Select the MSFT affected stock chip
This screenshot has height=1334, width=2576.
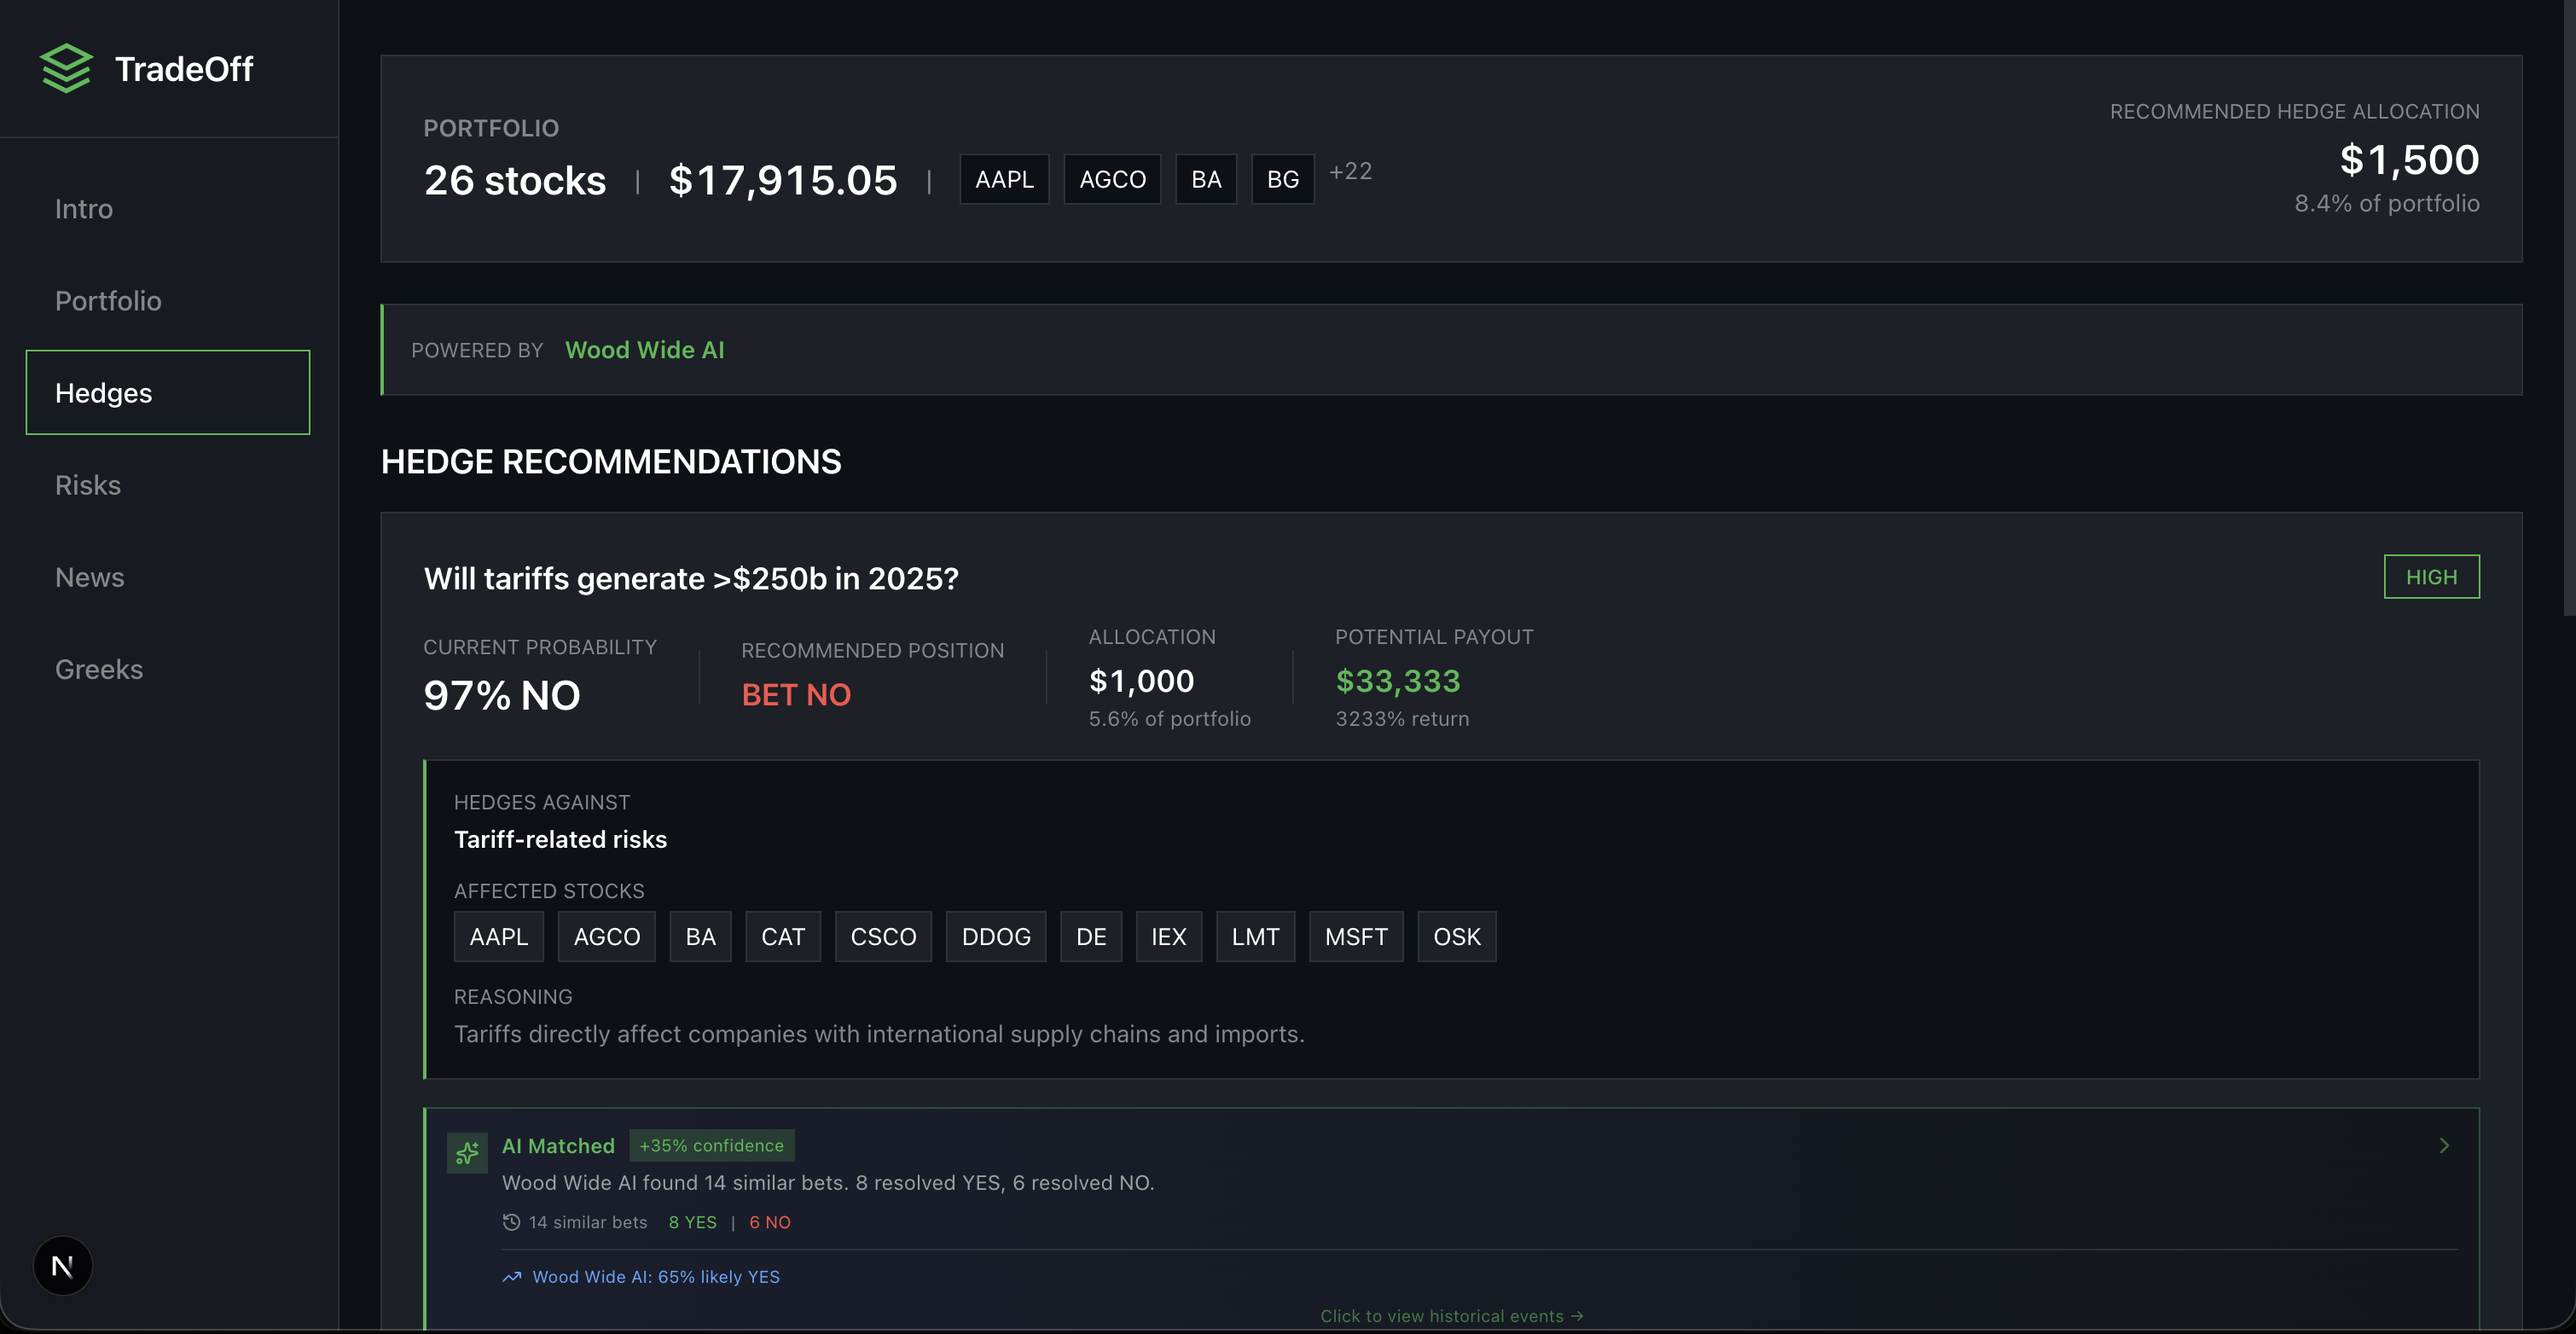(x=1355, y=937)
